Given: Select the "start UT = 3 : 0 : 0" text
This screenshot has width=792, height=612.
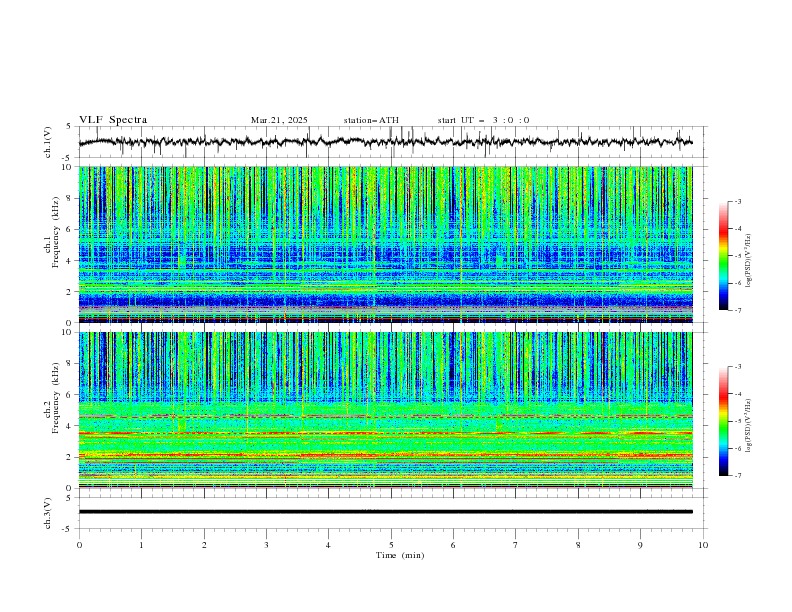Looking at the screenshot, I should 483,120.
